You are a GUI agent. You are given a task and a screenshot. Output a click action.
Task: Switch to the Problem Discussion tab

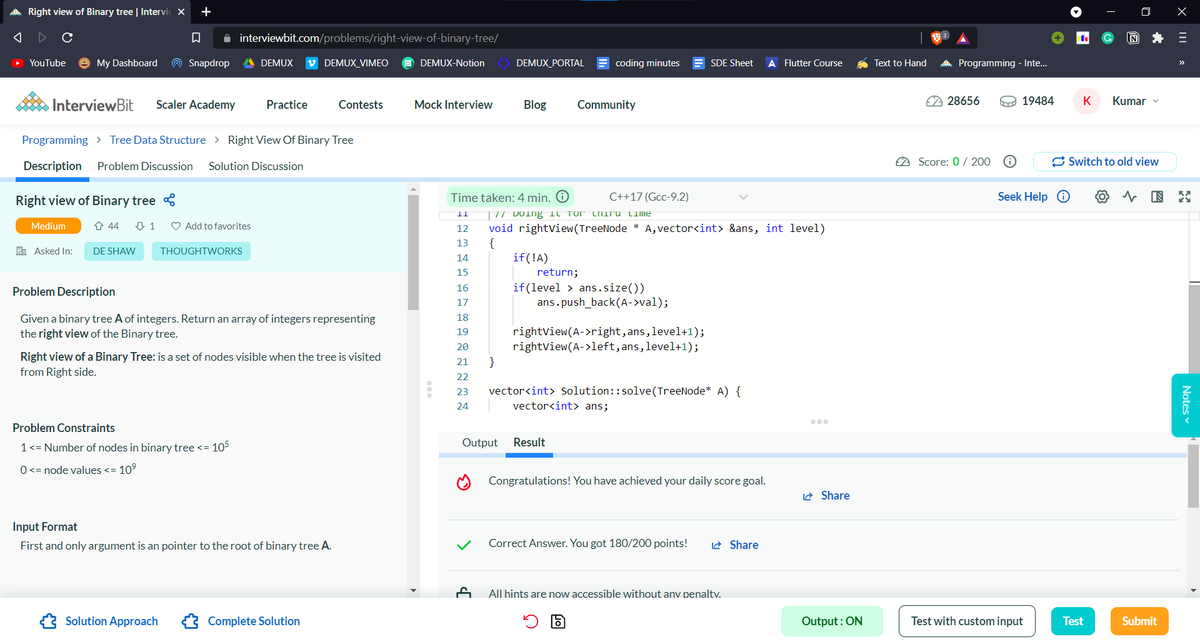point(145,166)
